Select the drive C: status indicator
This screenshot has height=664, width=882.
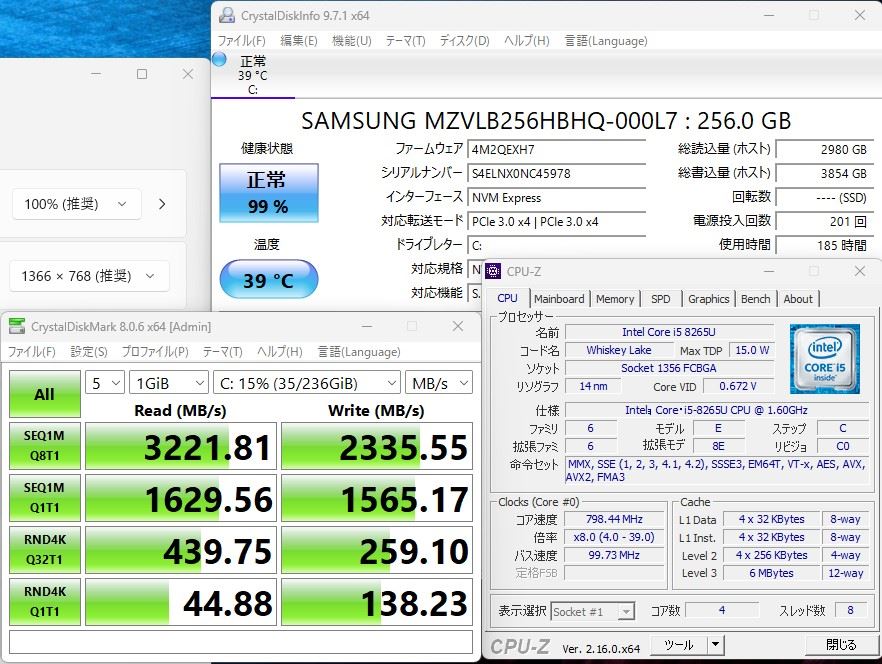pyautogui.click(x=252, y=75)
